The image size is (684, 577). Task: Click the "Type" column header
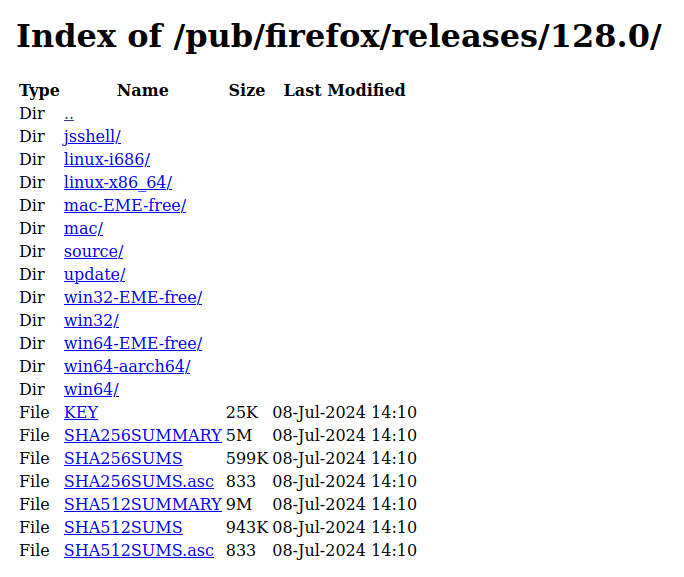tap(39, 91)
